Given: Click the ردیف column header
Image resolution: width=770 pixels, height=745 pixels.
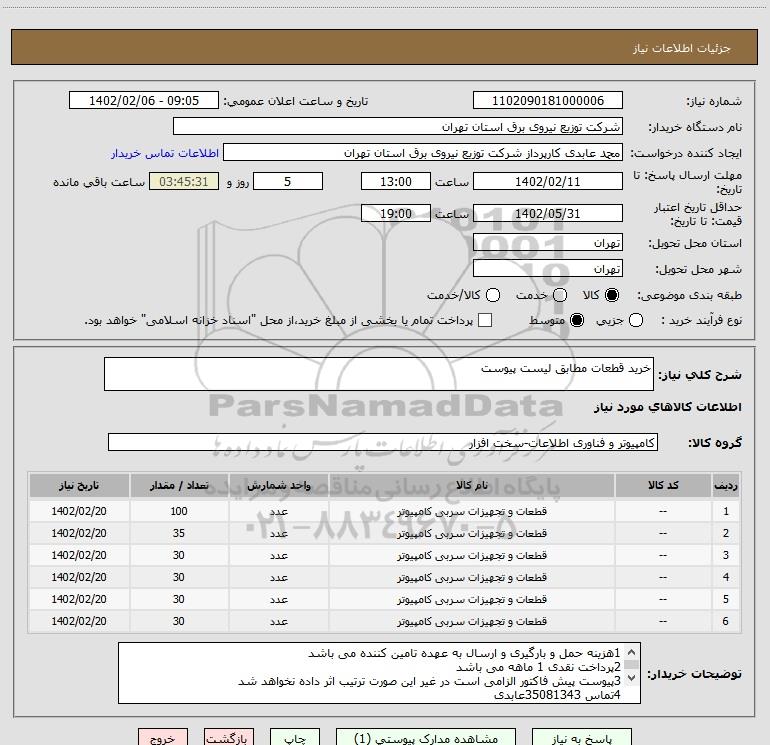Looking at the screenshot, I should 726,485.
